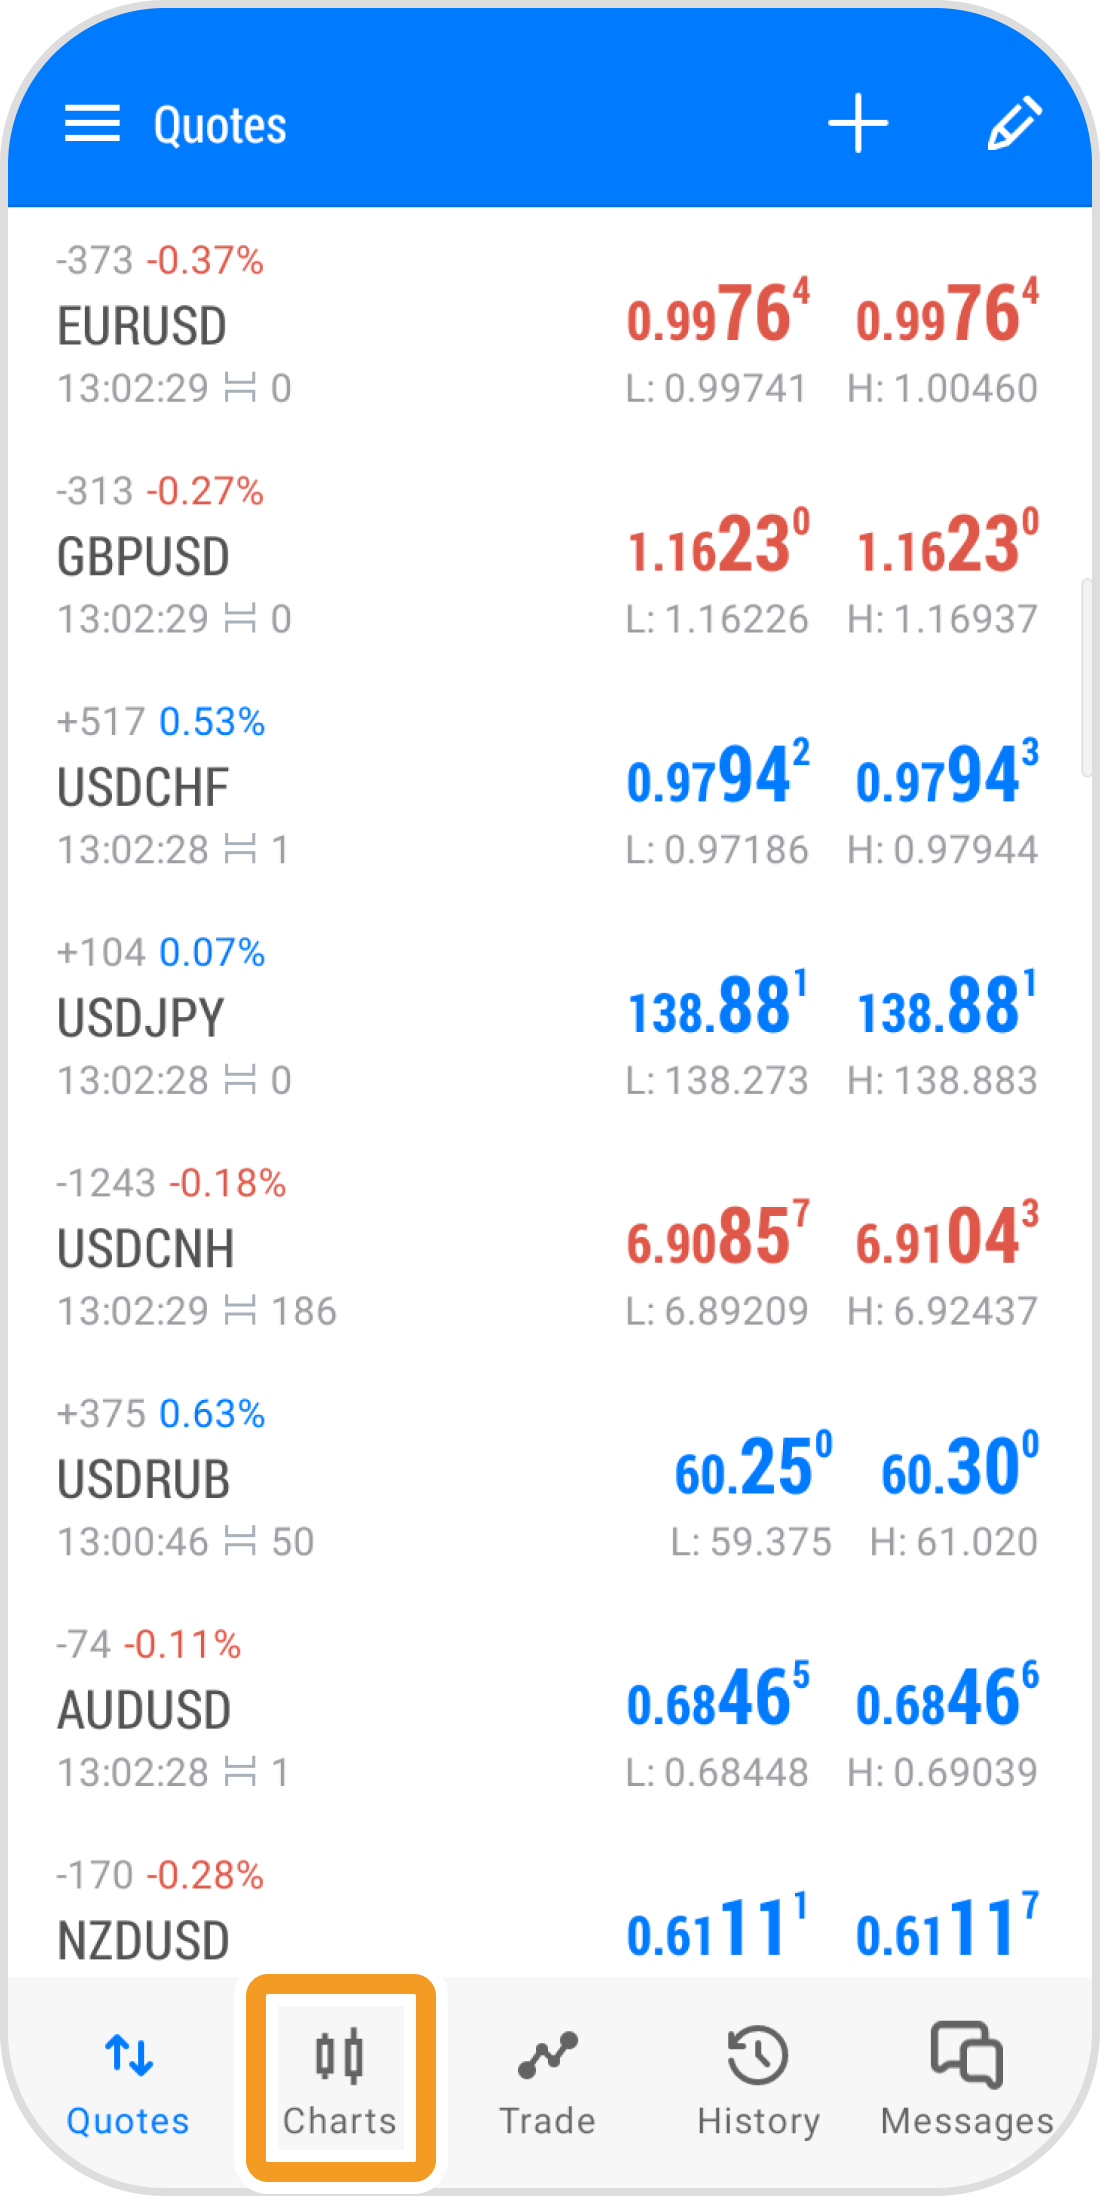This screenshot has width=1100, height=2196.
Task: Open the hamburger menu
Action: point(92,124)
